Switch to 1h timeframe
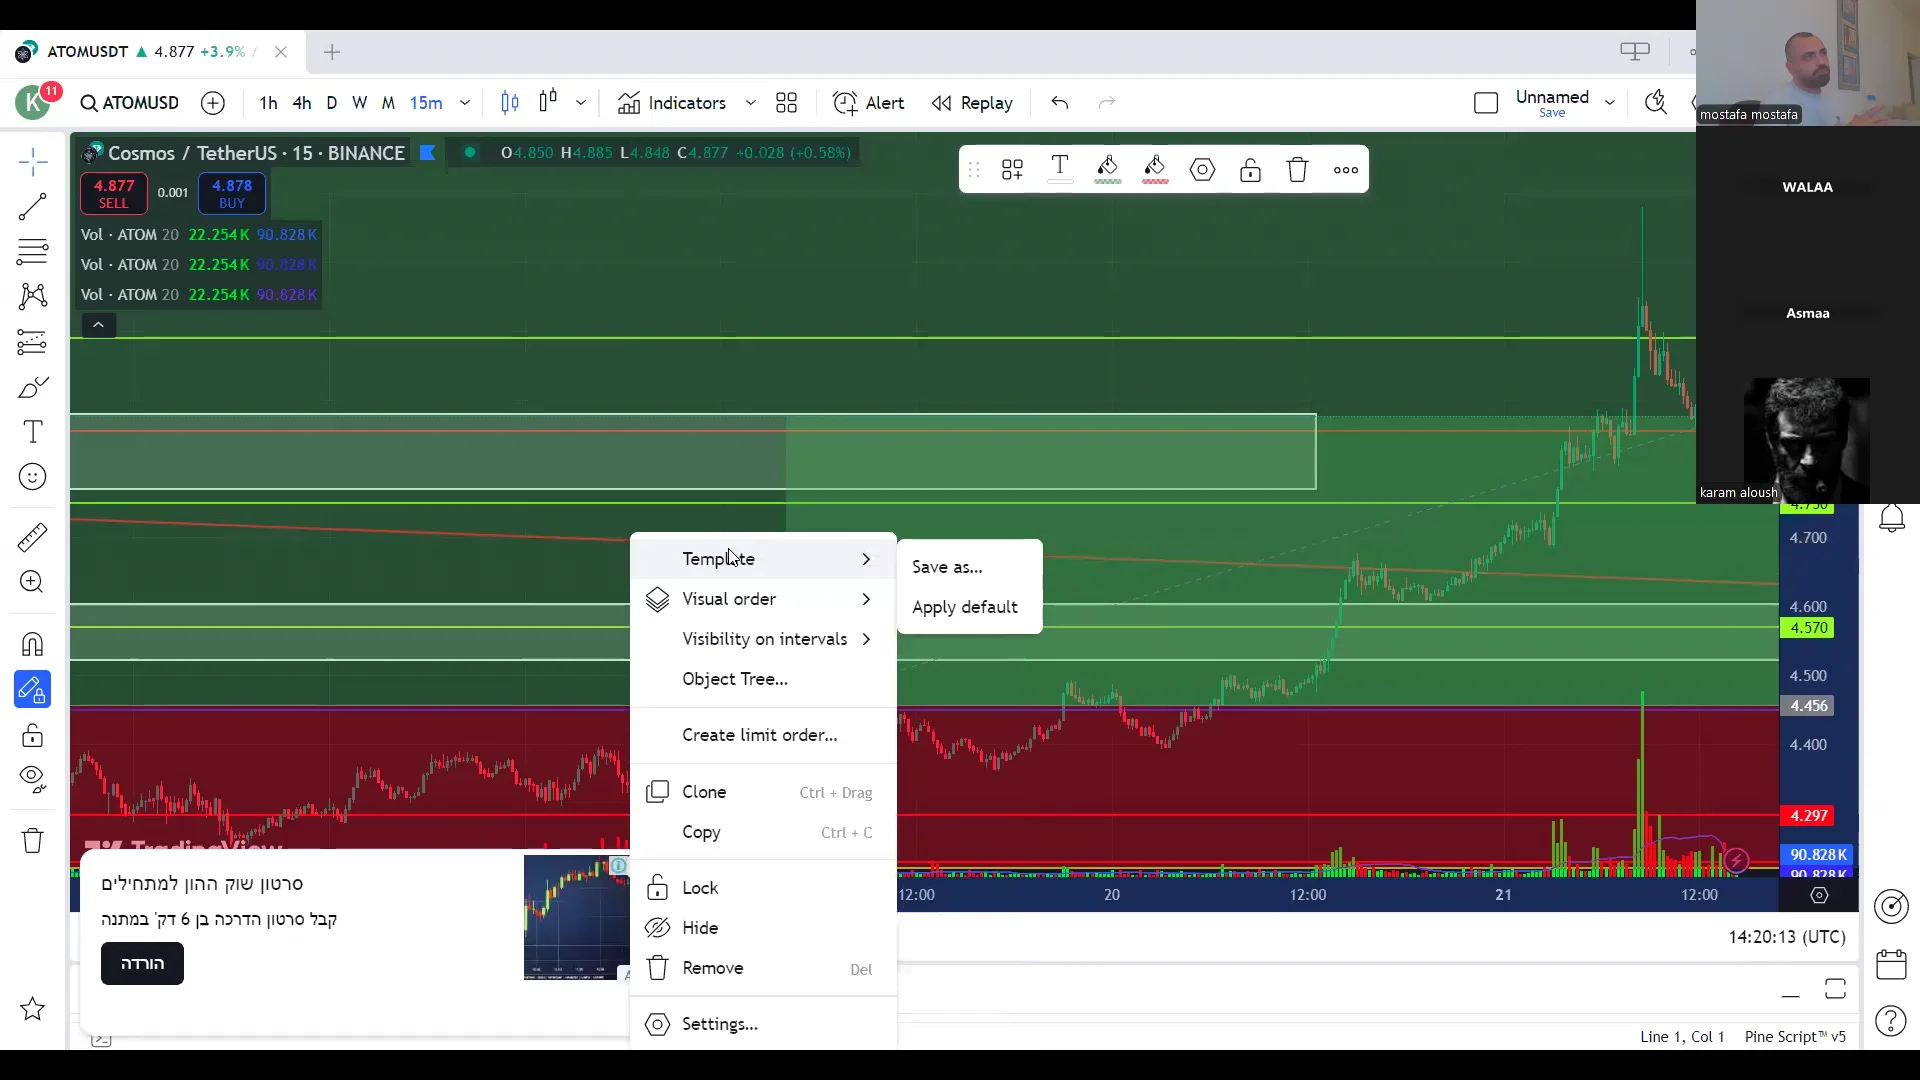 point(268,103)
